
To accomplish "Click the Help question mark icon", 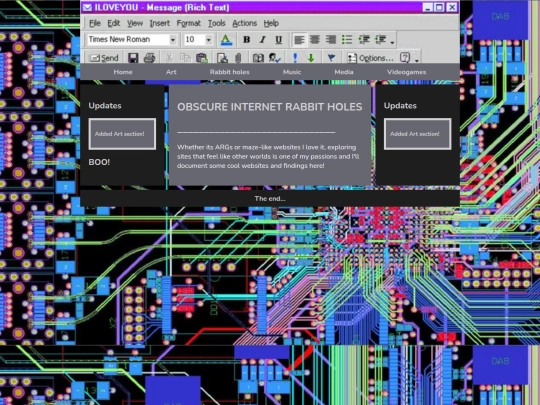I will 405,58.
